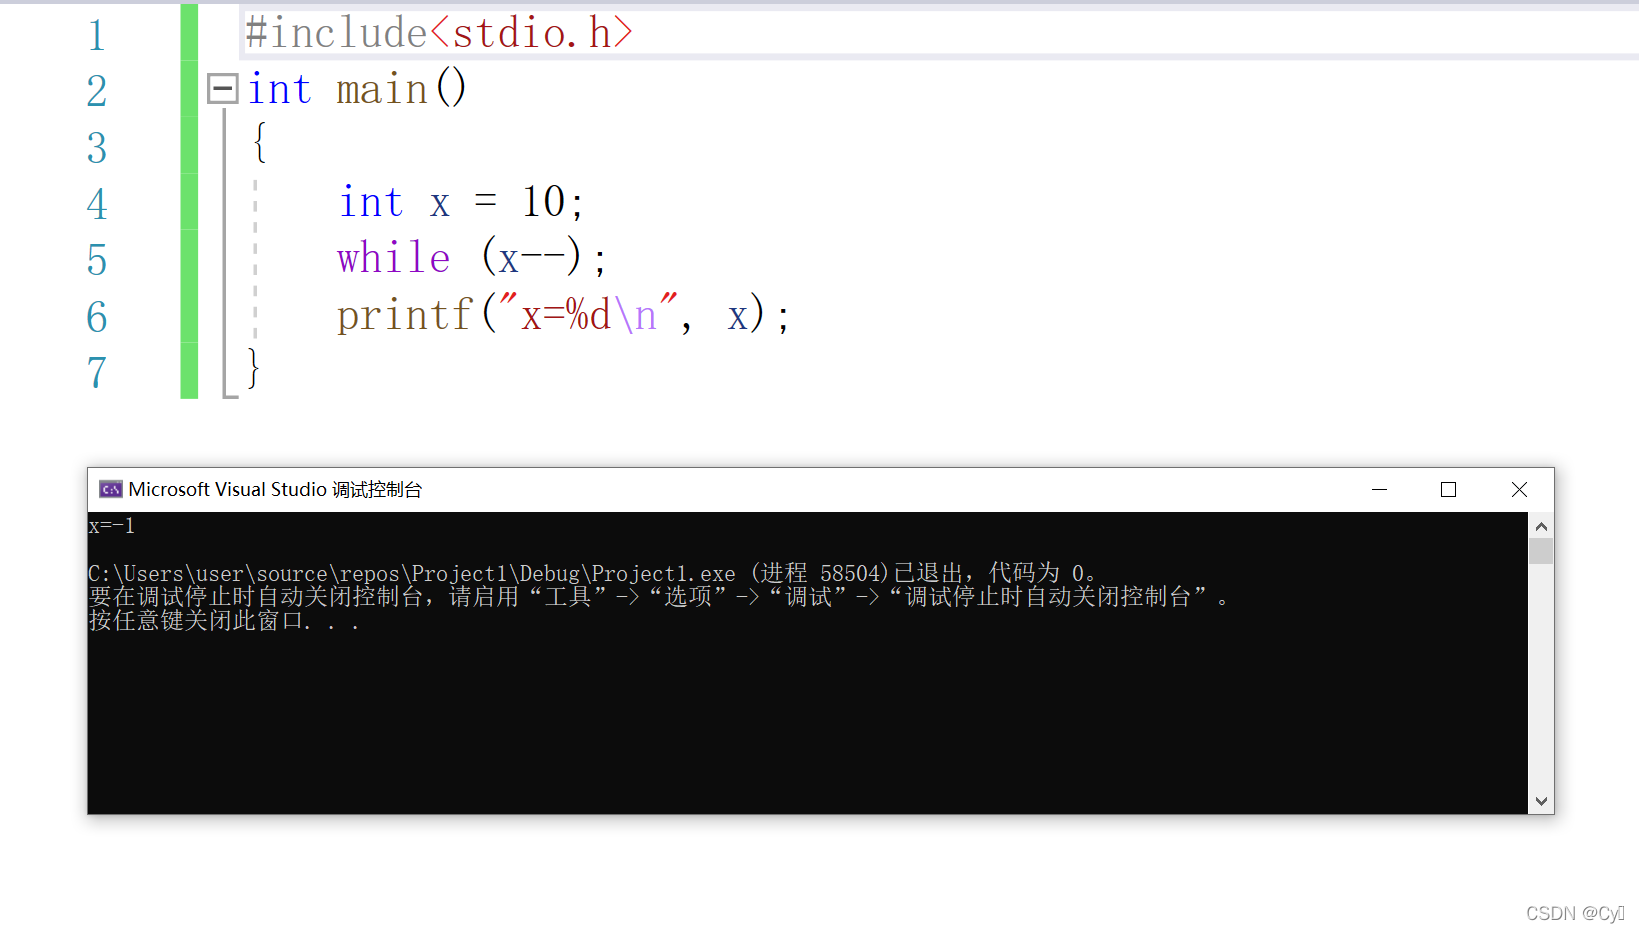Screen dimensions: 1639x933
Task: Click the console scrollbar up arrow
Action: point(1541,526)
